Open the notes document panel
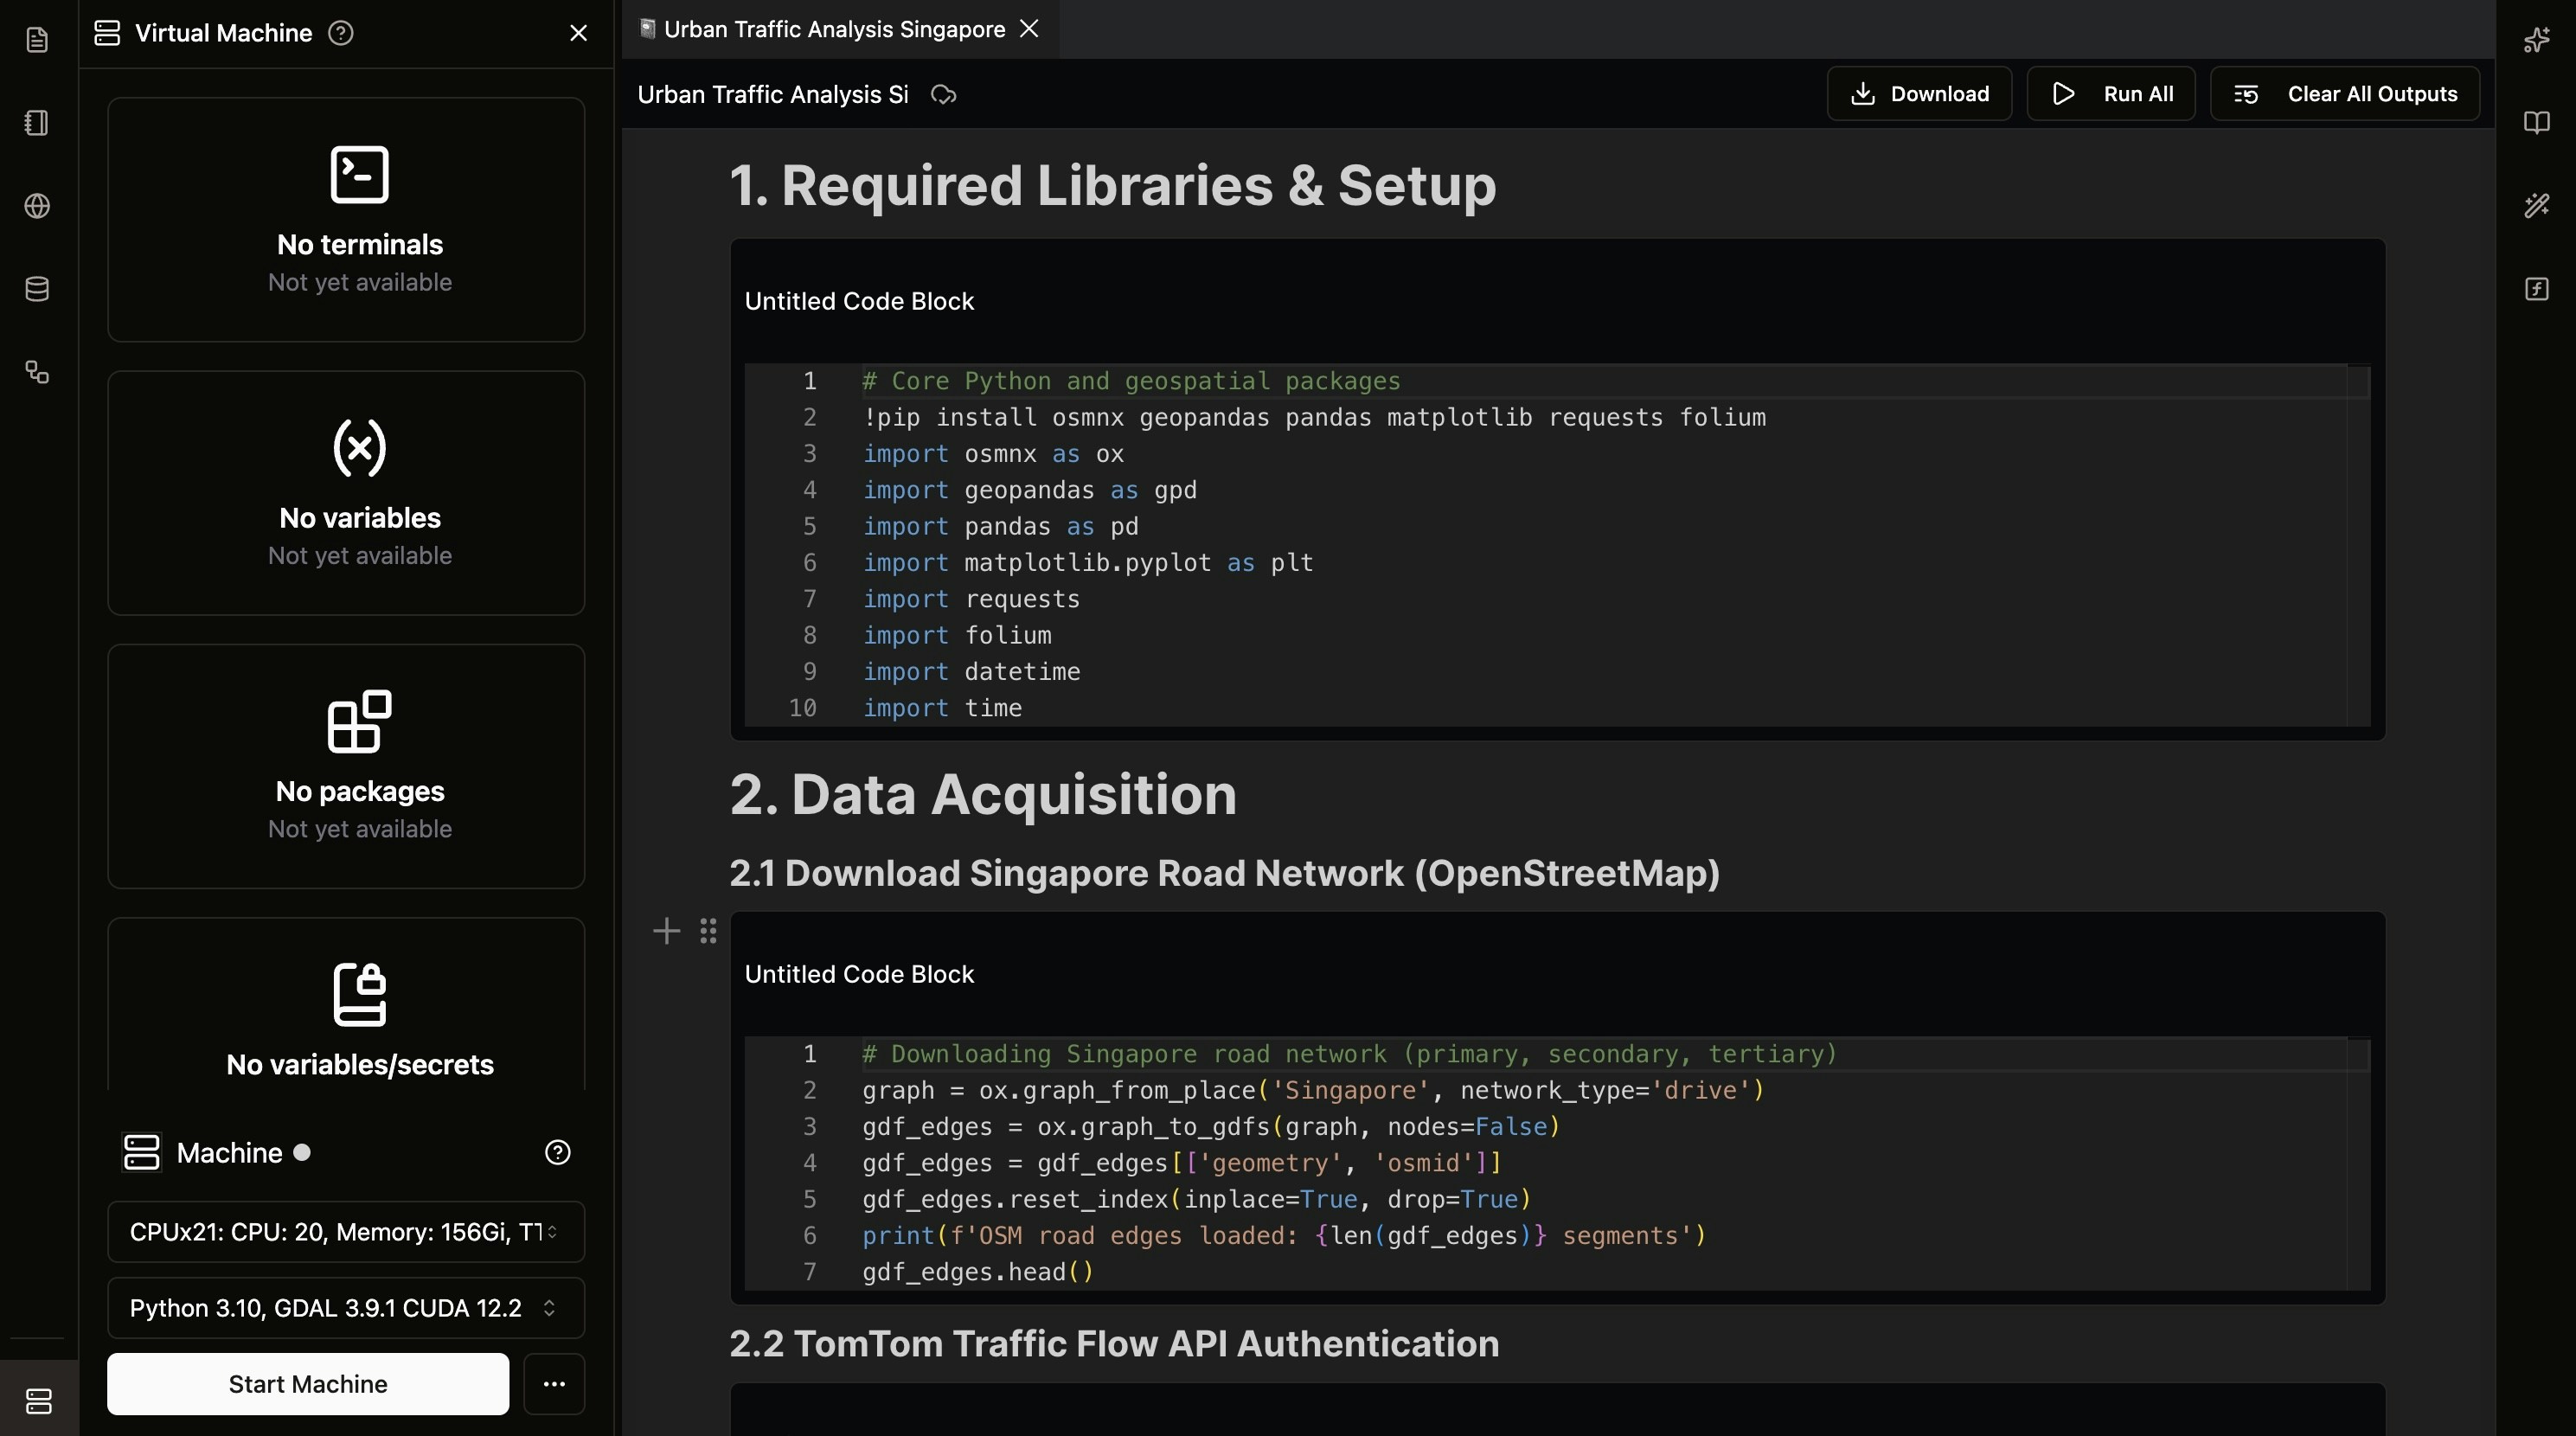Screen dimensions: 2576x1436 pyautogui.click(x=37, y=40)
